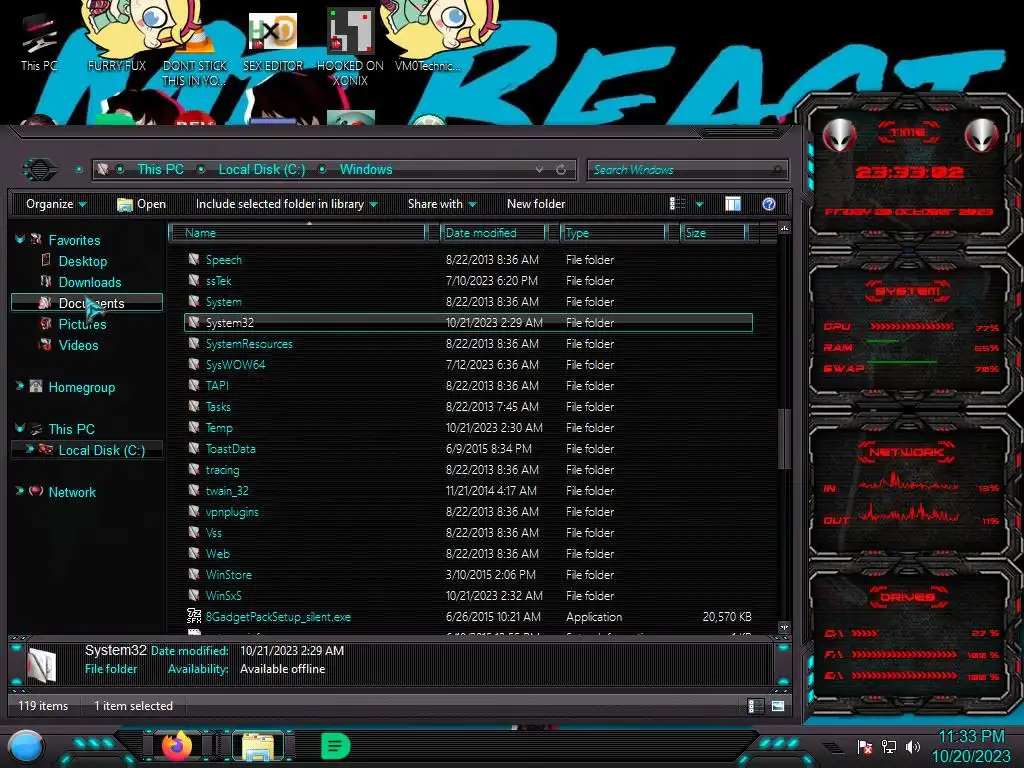
Task: Click the file list vertical scrollbar thumb
Action: [x=784, y=438]
